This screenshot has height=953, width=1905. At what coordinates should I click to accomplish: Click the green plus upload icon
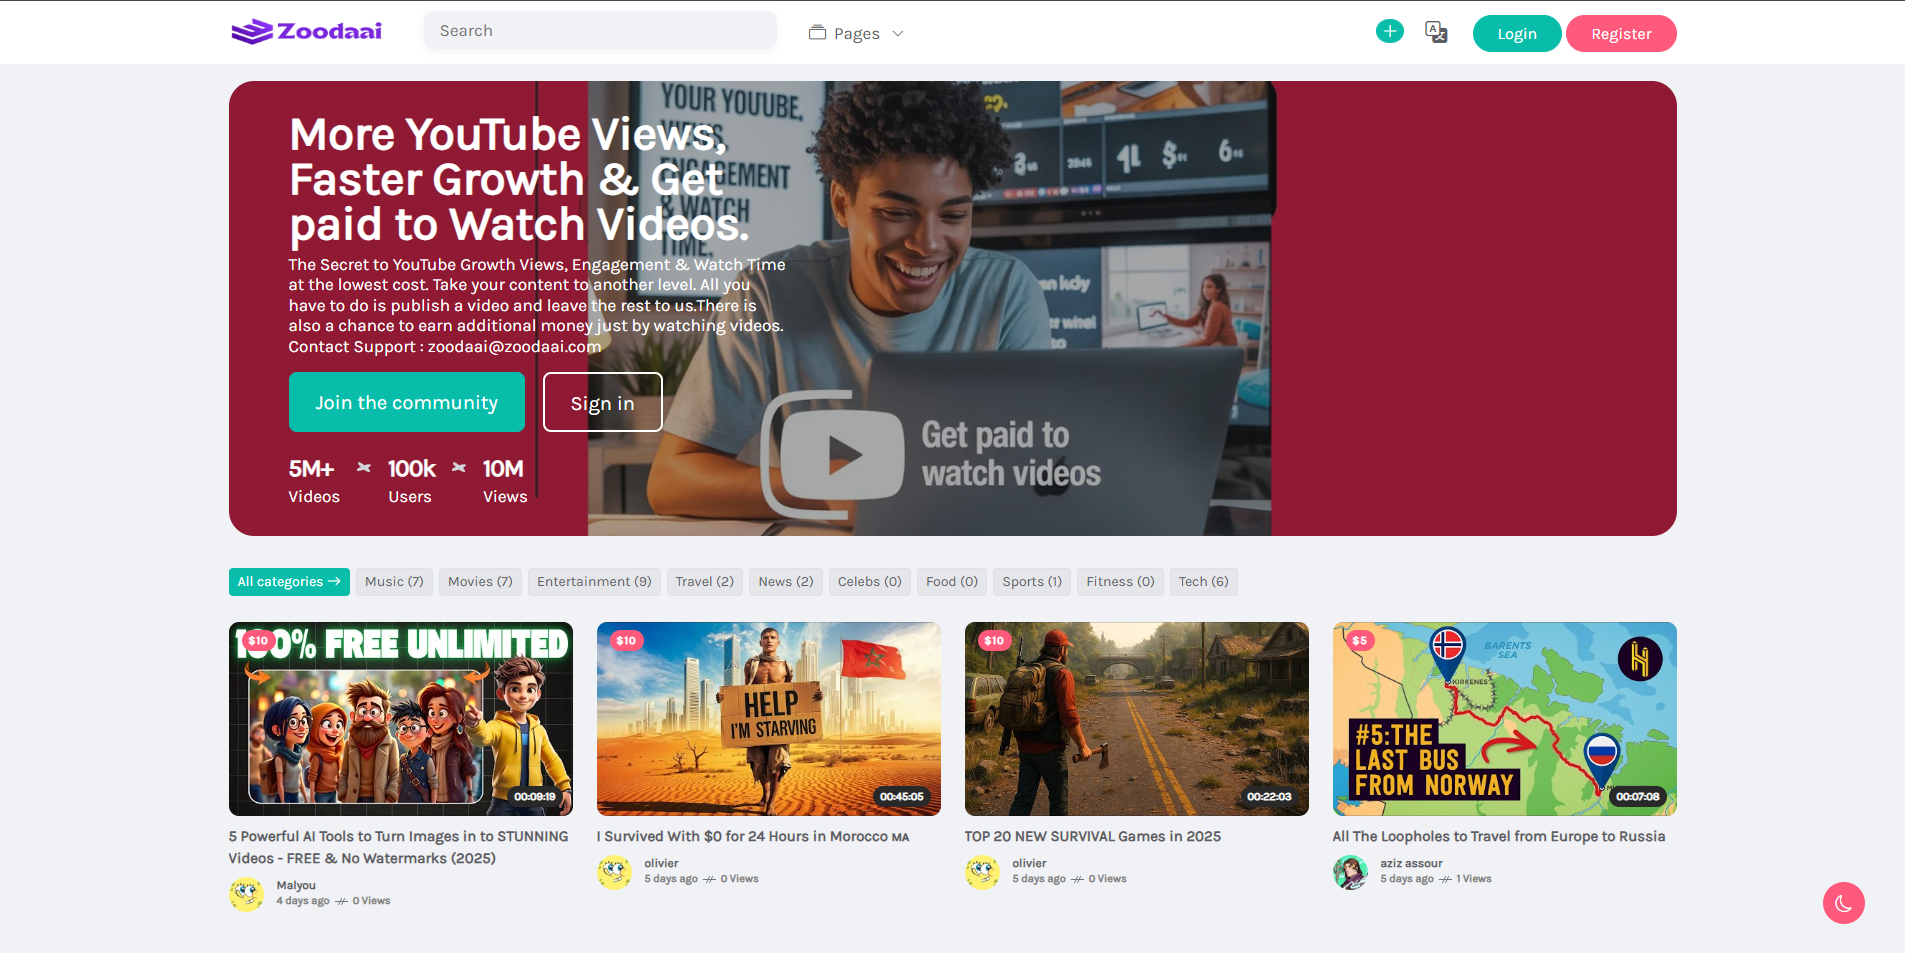click(x=1389, y=32)
